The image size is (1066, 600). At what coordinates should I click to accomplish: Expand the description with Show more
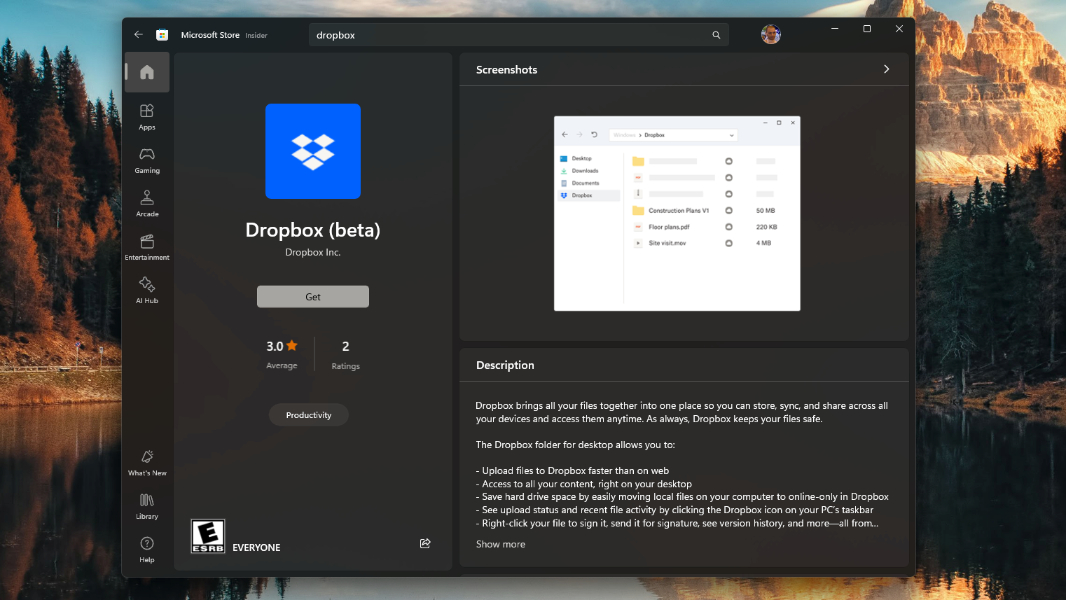point(500,543)
